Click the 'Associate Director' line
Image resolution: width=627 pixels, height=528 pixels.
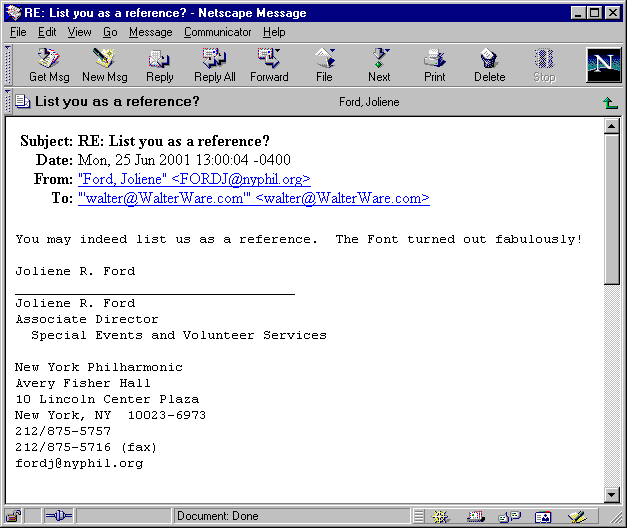87,319
